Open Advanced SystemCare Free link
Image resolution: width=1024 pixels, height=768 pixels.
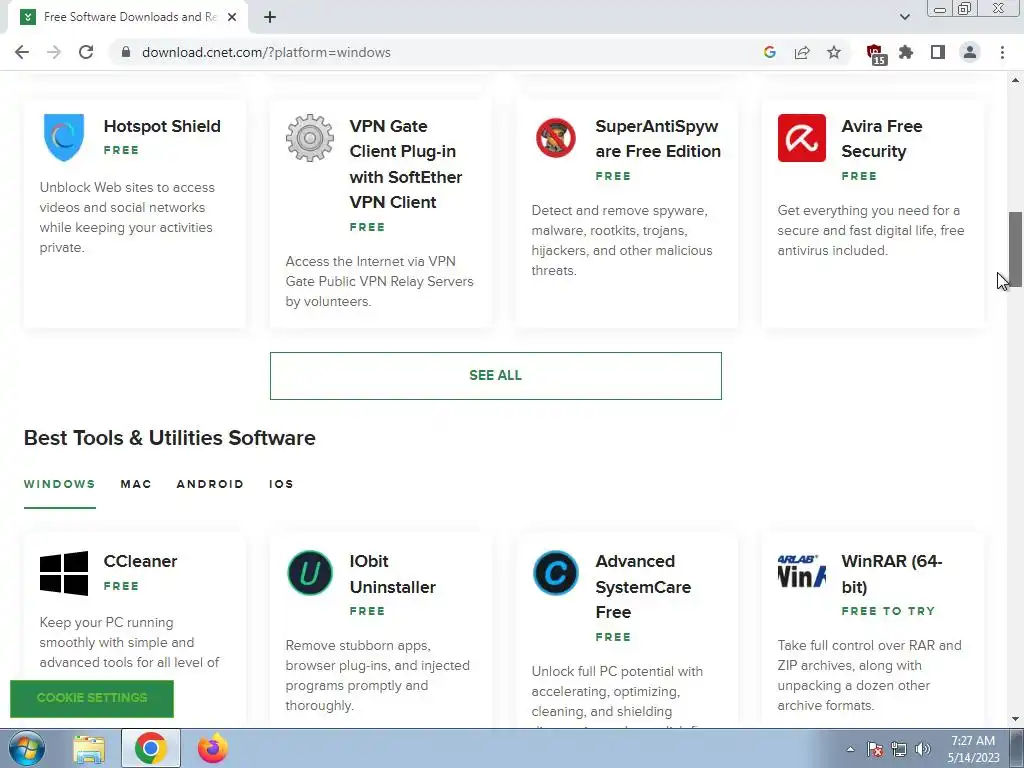tap(643, 586)
